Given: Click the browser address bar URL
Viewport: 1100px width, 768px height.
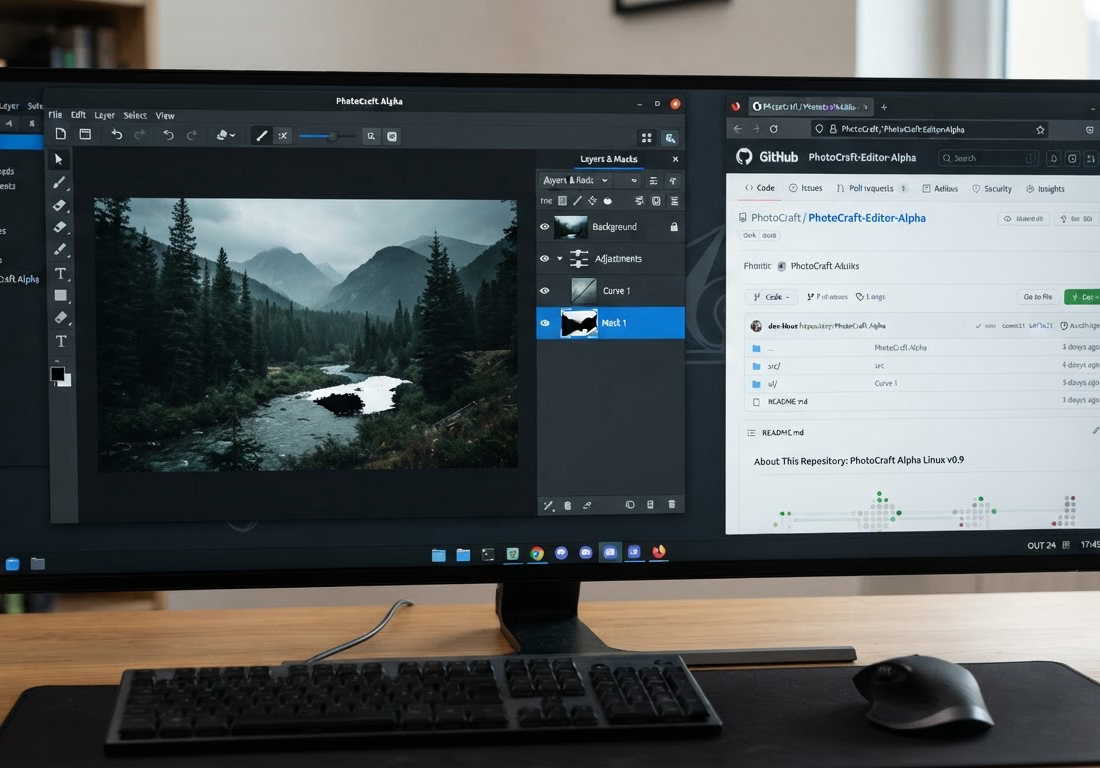Looking at the screenshot, I should [902, 129].
